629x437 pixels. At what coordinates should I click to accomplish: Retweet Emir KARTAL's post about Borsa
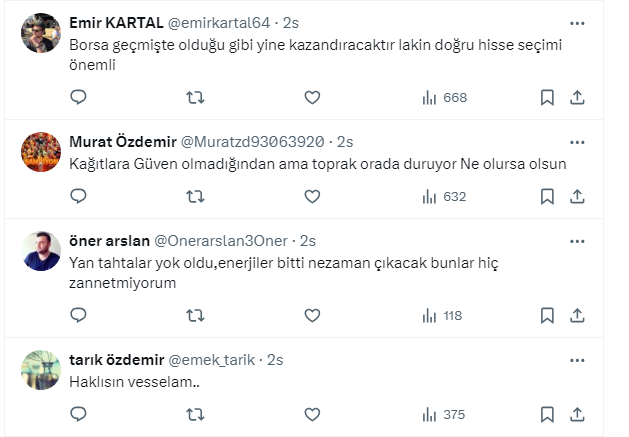click(196, 97)
